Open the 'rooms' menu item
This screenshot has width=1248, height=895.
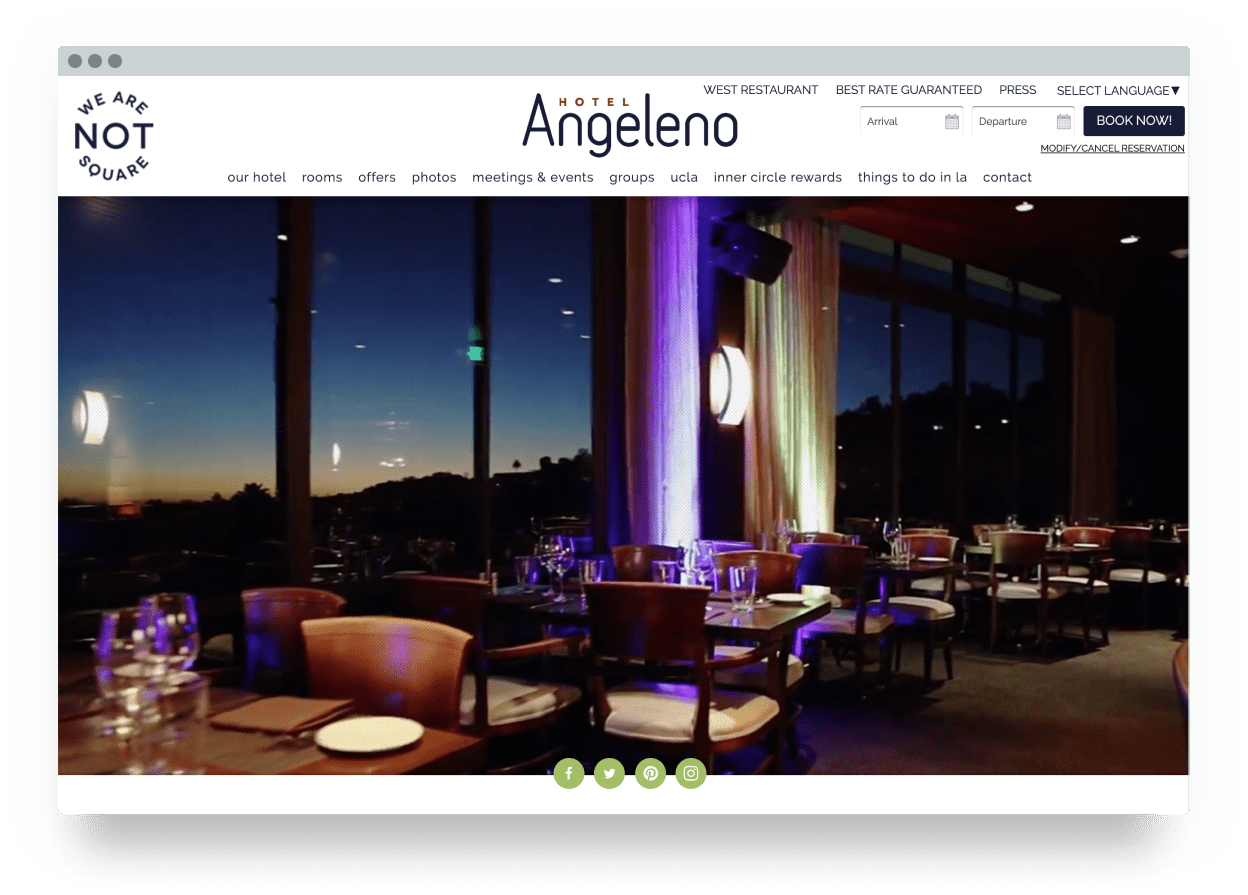[x=322, y=177]
